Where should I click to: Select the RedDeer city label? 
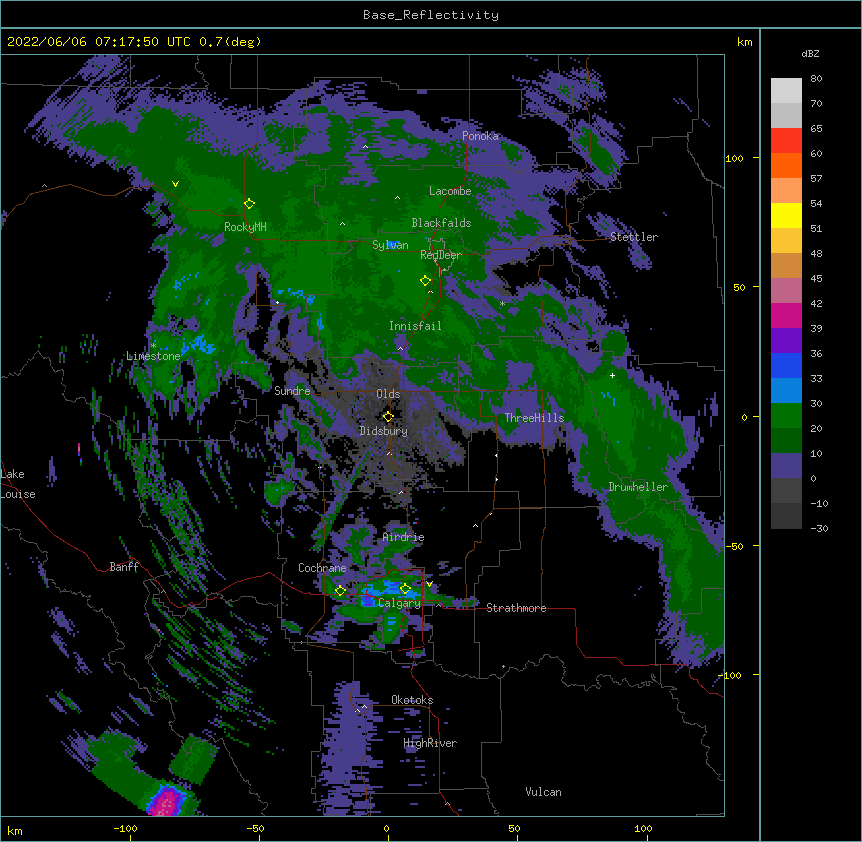441,255
